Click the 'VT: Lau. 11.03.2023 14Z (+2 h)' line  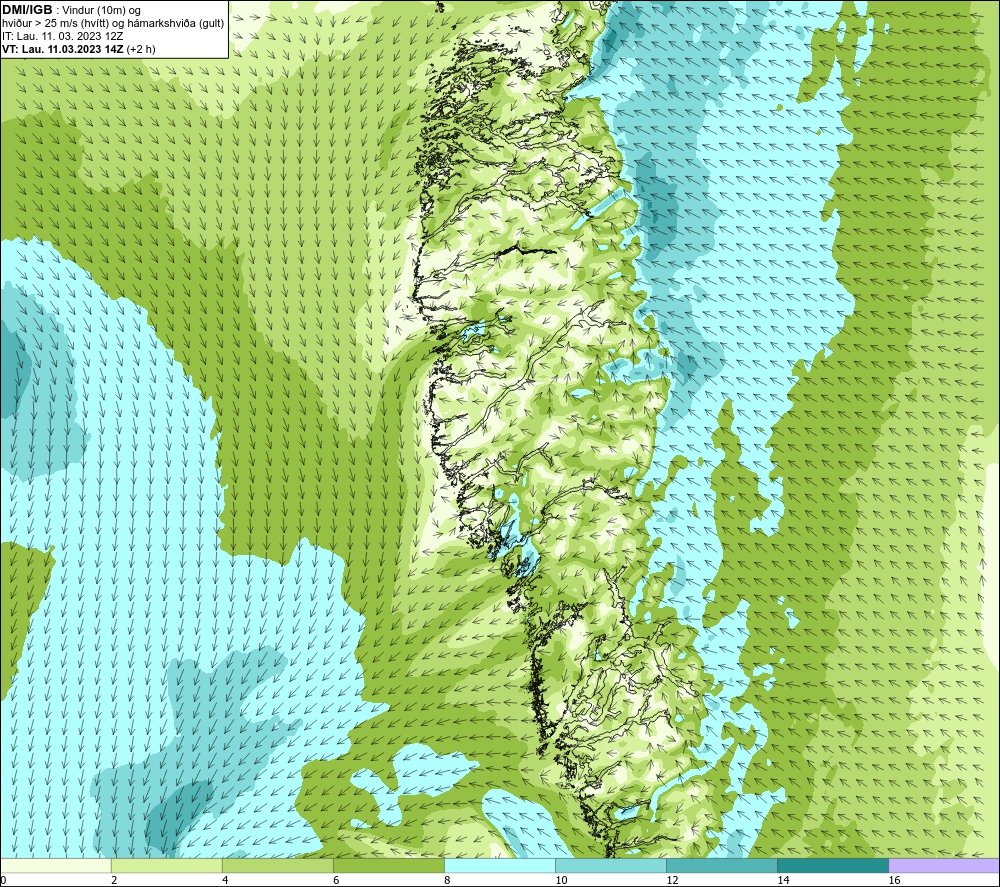(78, 49)
